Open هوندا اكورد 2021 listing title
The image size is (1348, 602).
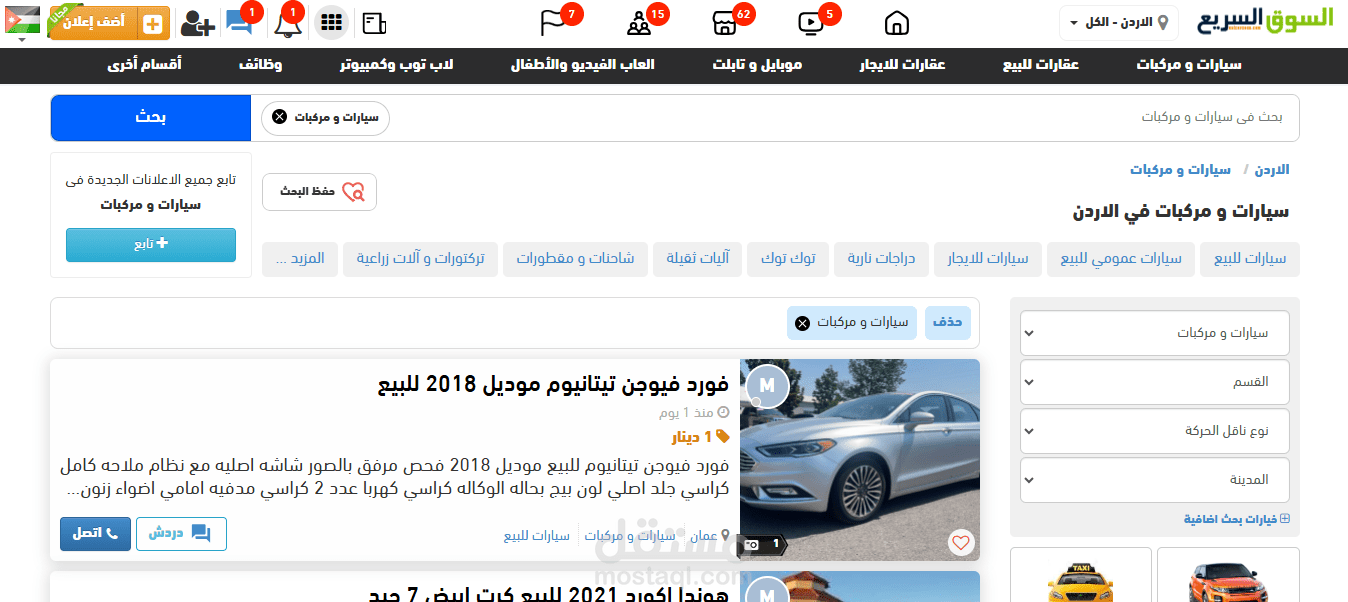click(x=548, y=593)
